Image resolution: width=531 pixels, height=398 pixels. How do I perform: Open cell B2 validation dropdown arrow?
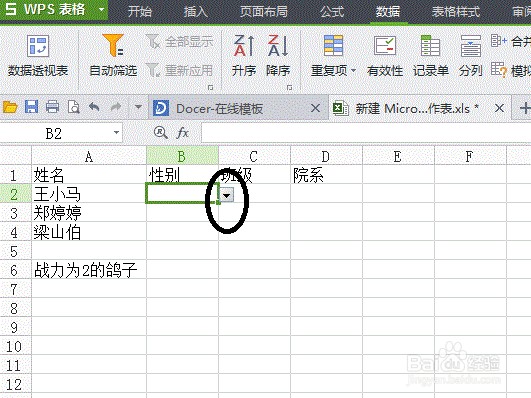pos(227,195)
